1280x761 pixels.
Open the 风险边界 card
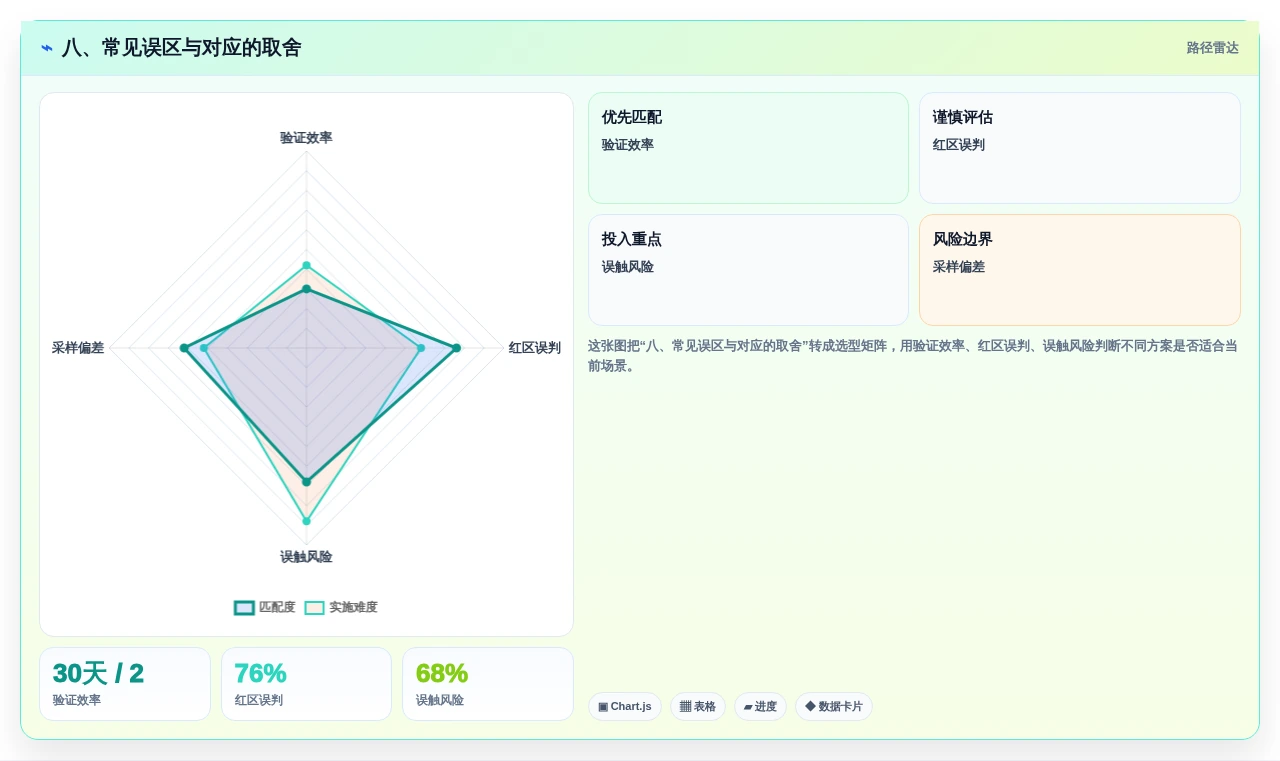[1080, 270]
